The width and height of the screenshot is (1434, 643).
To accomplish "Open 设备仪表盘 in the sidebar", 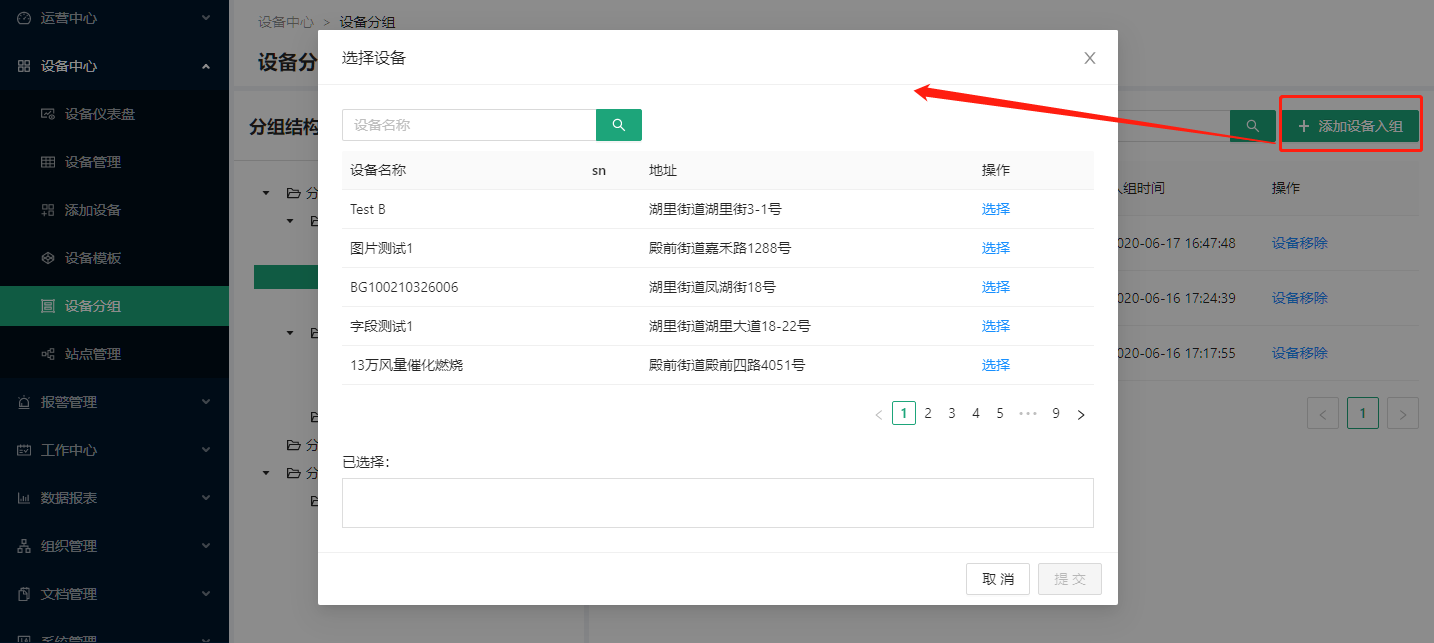I will tap(99, 114).
